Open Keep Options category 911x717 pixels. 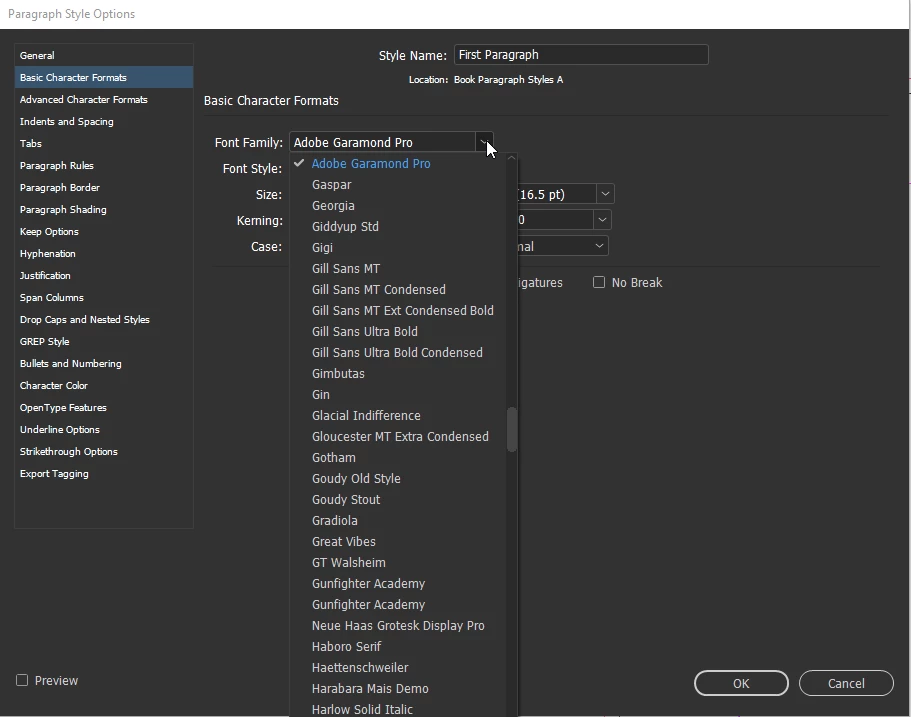[103, 232]
